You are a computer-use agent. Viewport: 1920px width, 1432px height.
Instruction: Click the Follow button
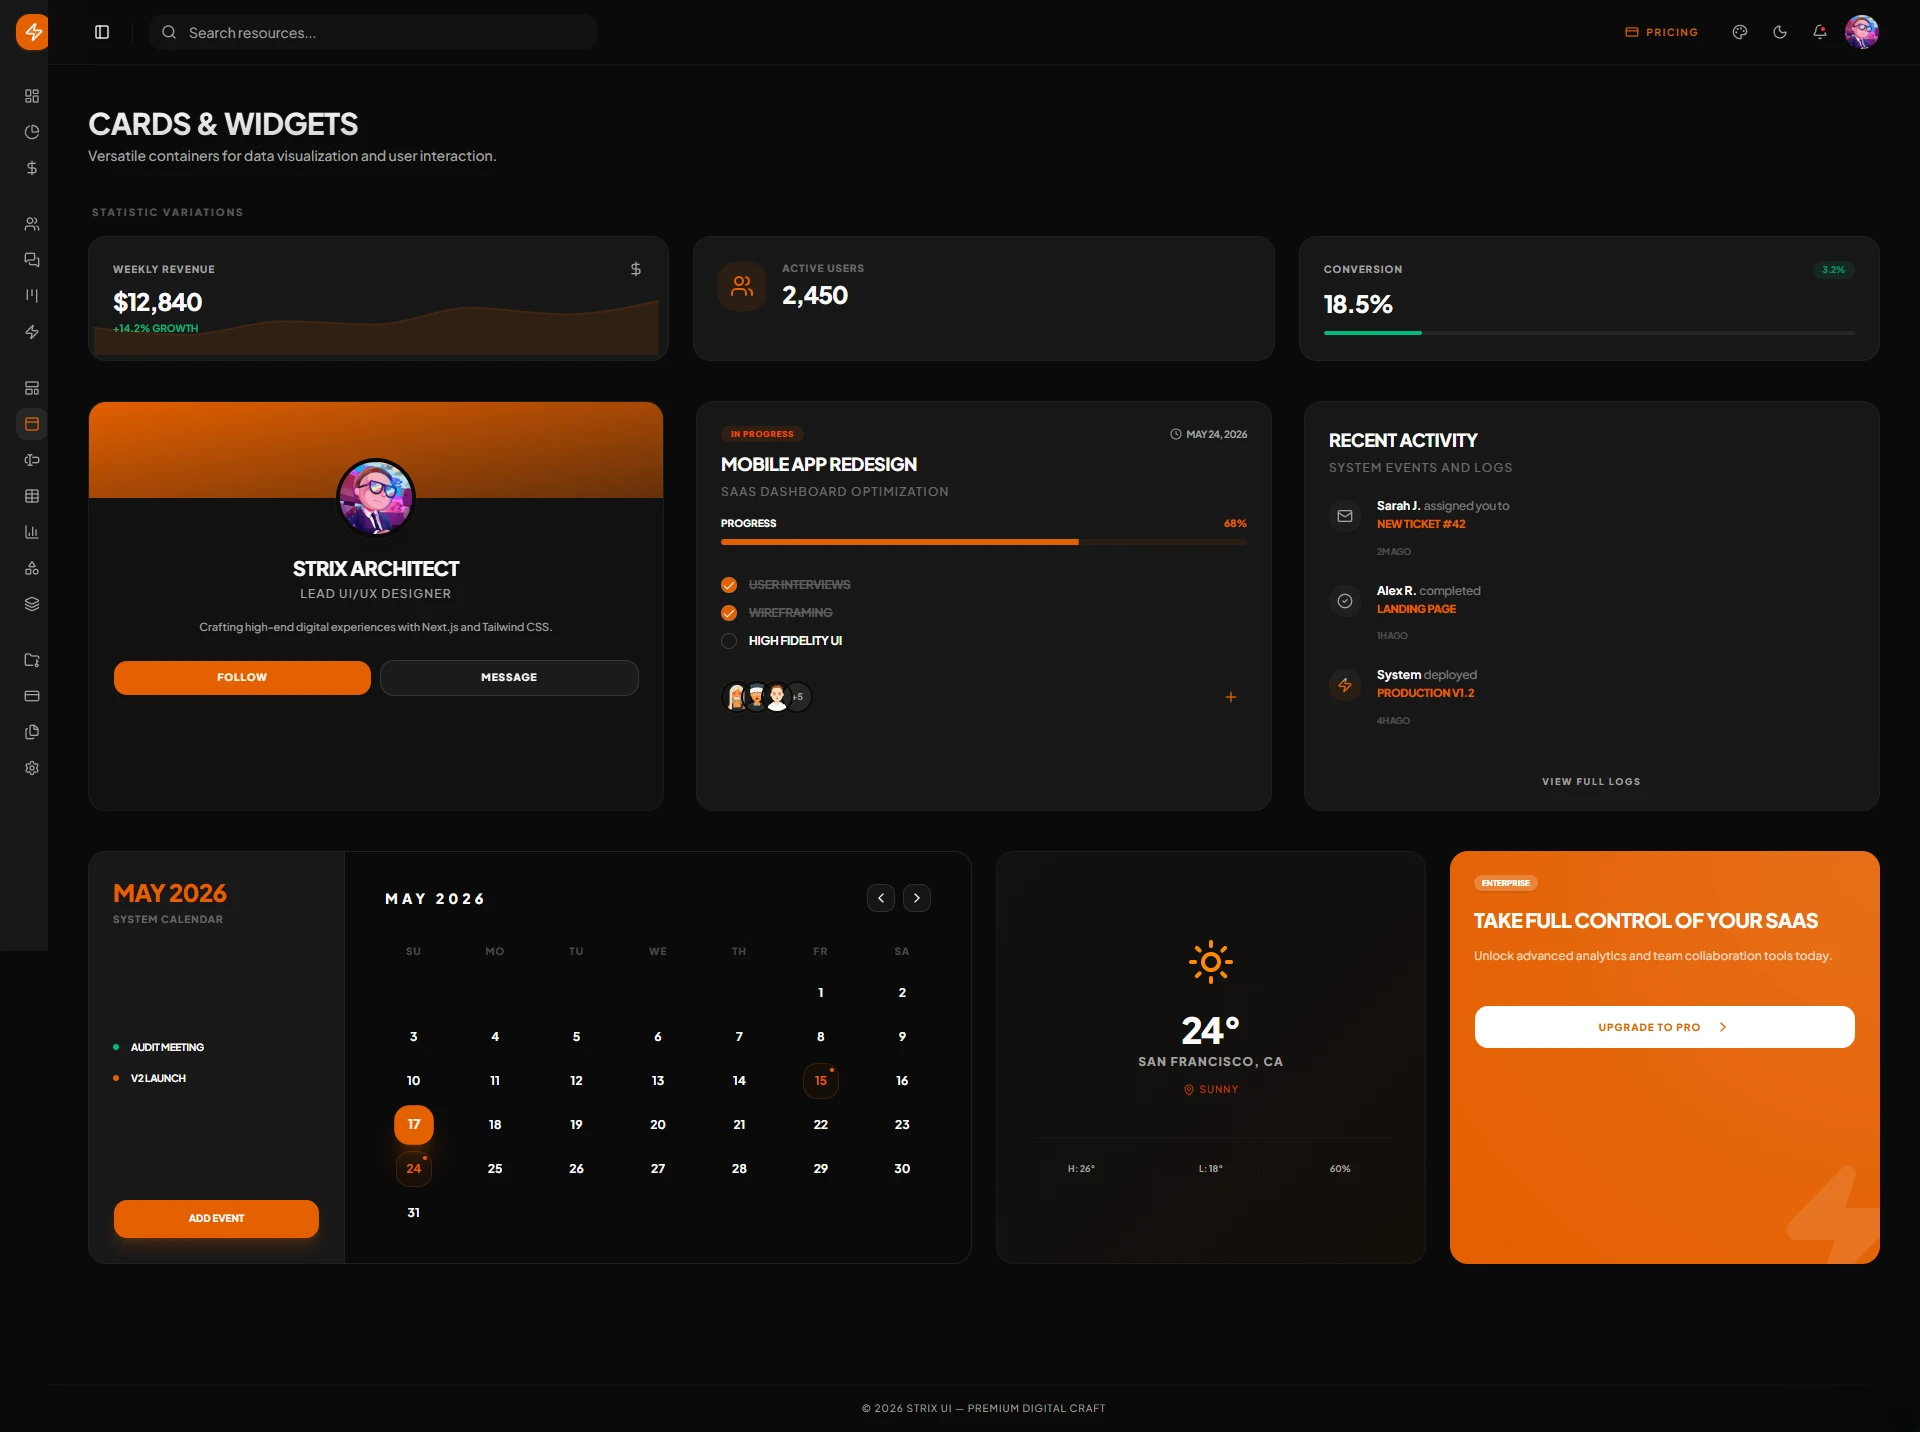242,677
